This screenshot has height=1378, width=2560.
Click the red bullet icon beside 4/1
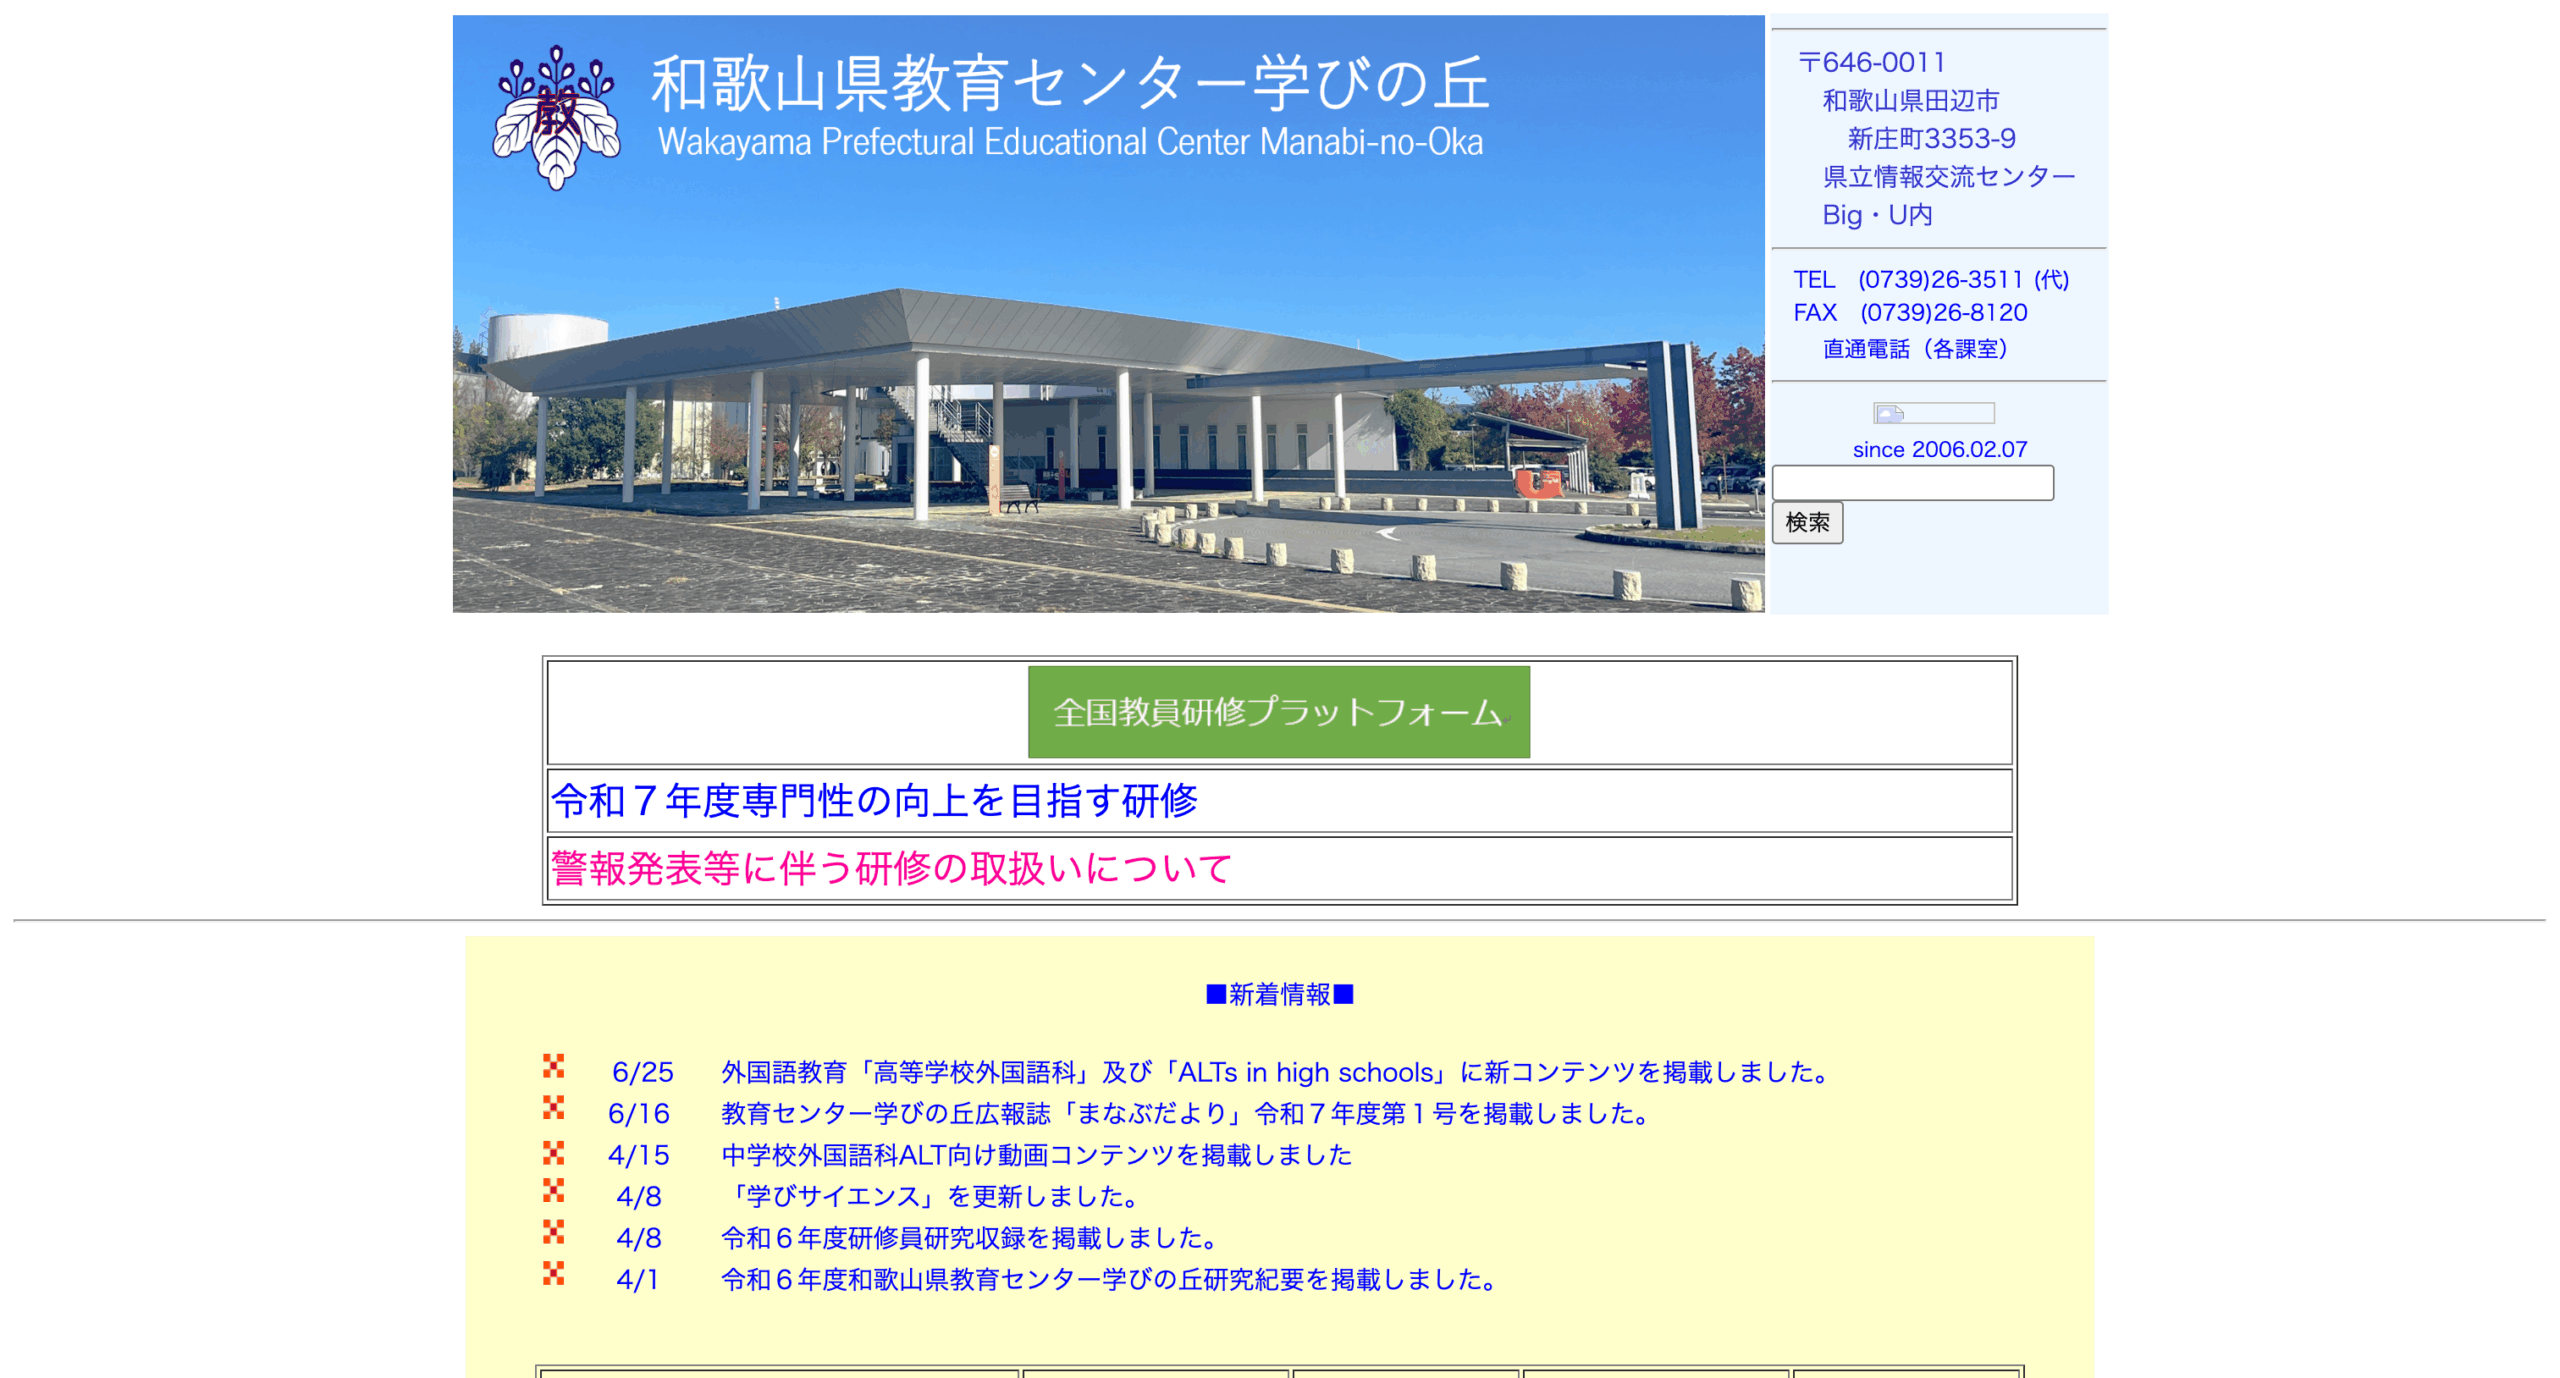tap(553, 1273)
